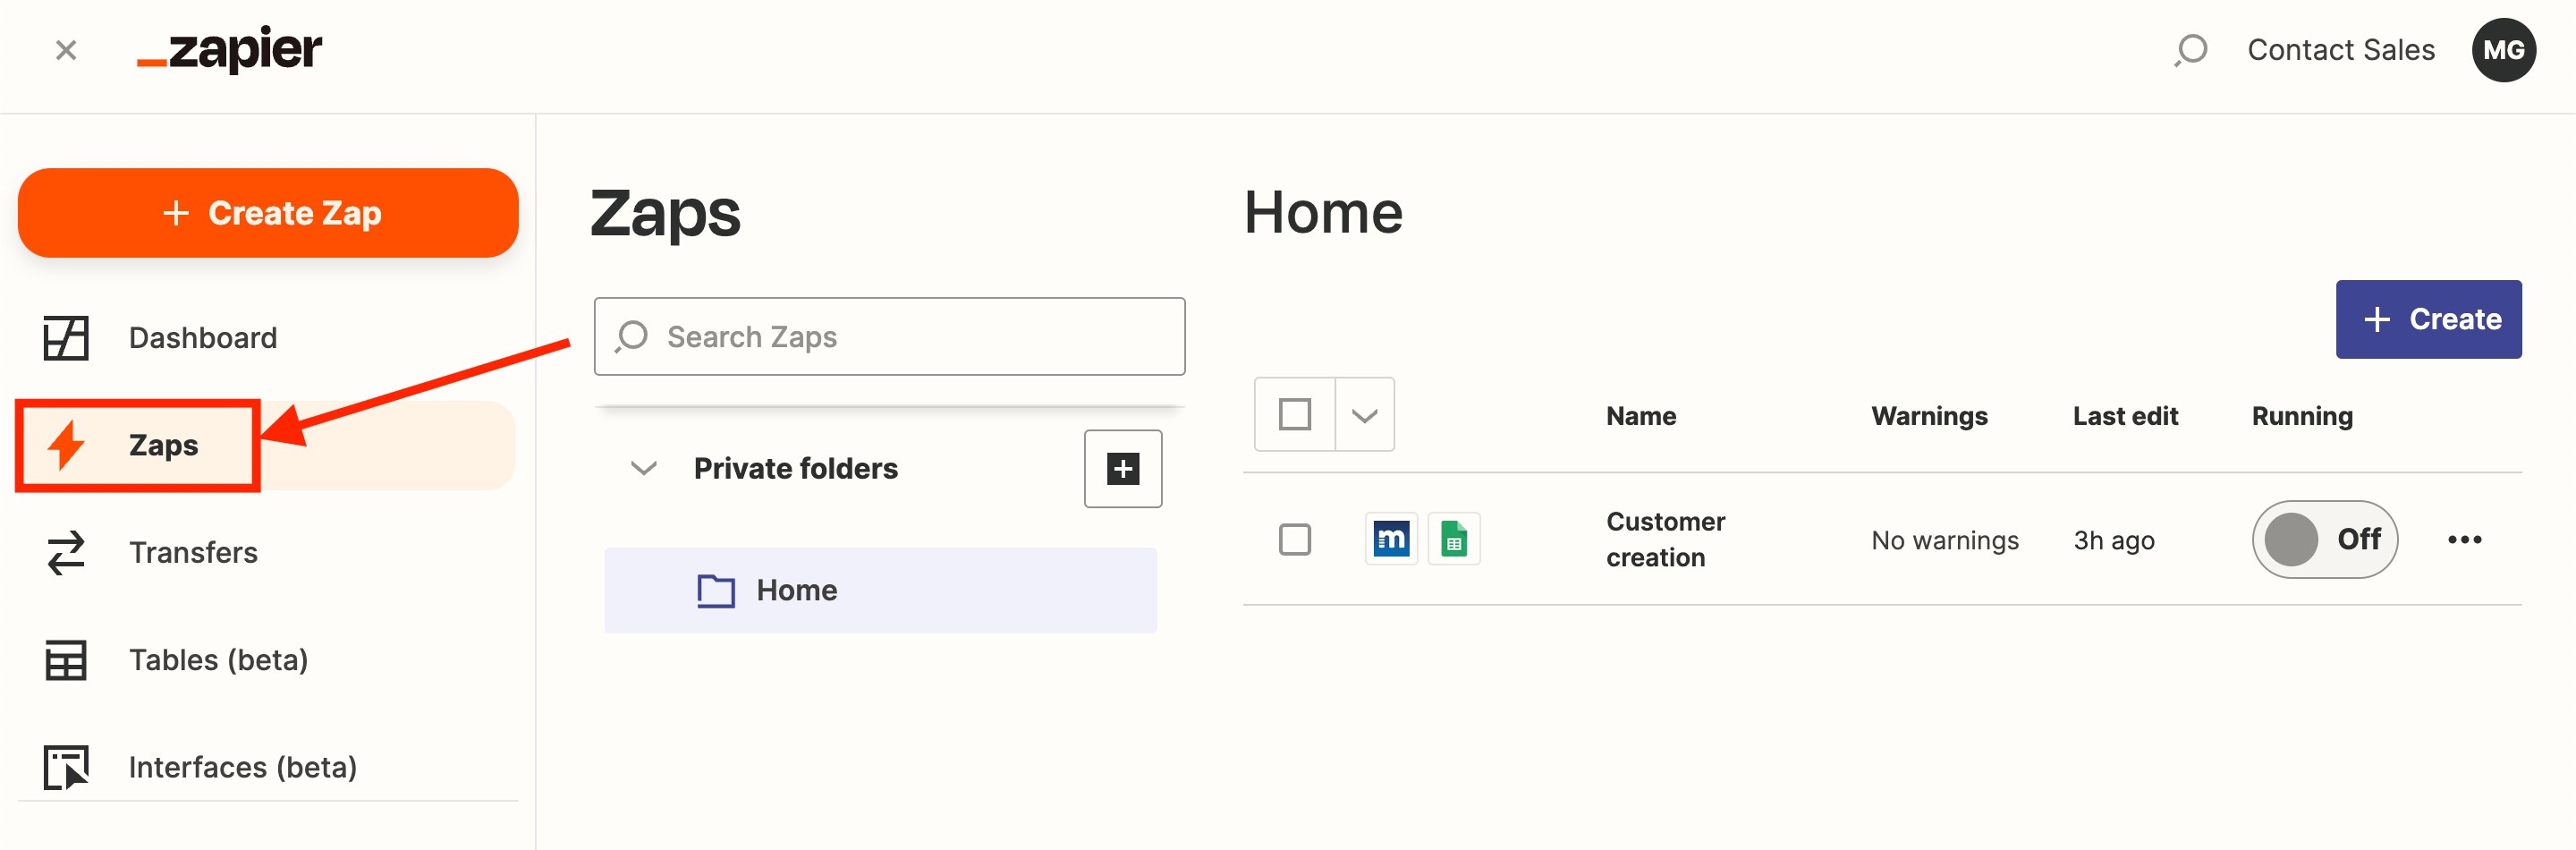
Task: Add a new private folder with the plus button
Action: click(1122, 468)
